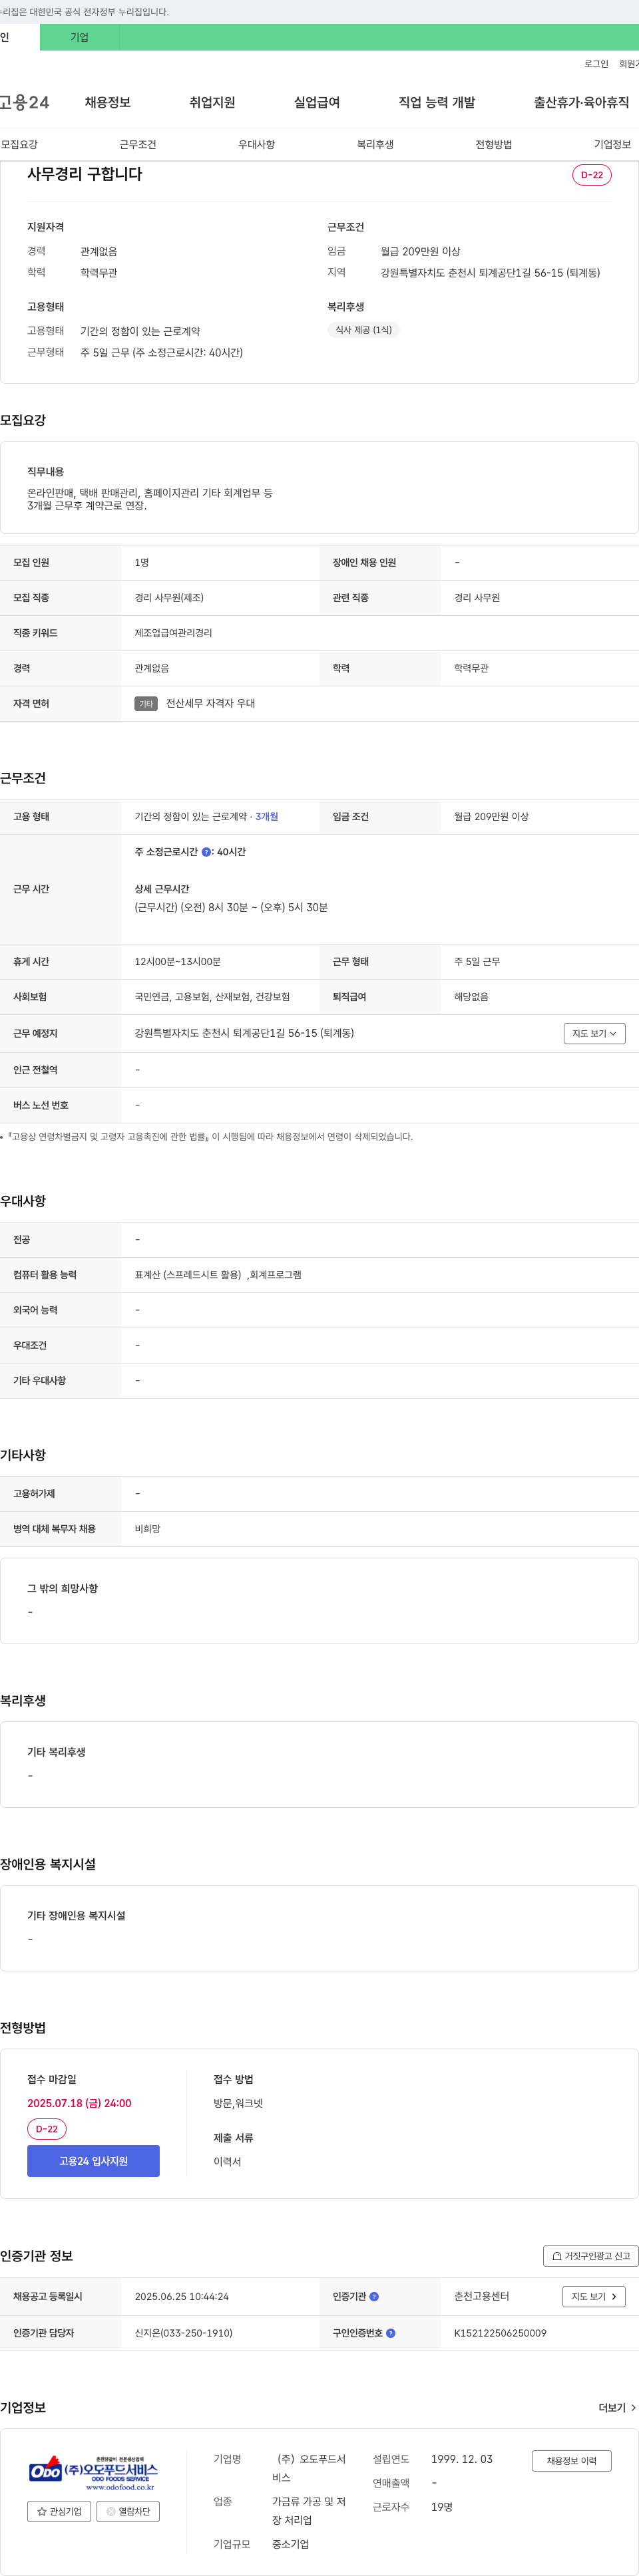The width and height of the screenshot is (639, 2576).
Task: Click the 경리 사무원(제조) job type text
Action: 169,598
